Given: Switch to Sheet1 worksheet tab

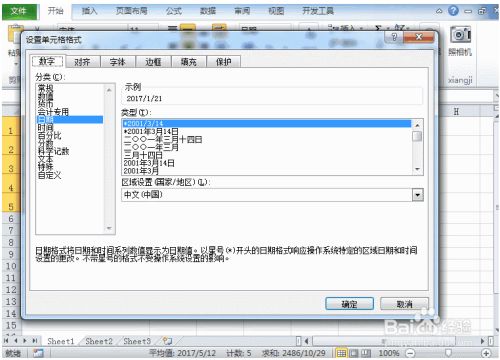Looking at the screenshot, I should pyautogui.click(x=61, y=341).
